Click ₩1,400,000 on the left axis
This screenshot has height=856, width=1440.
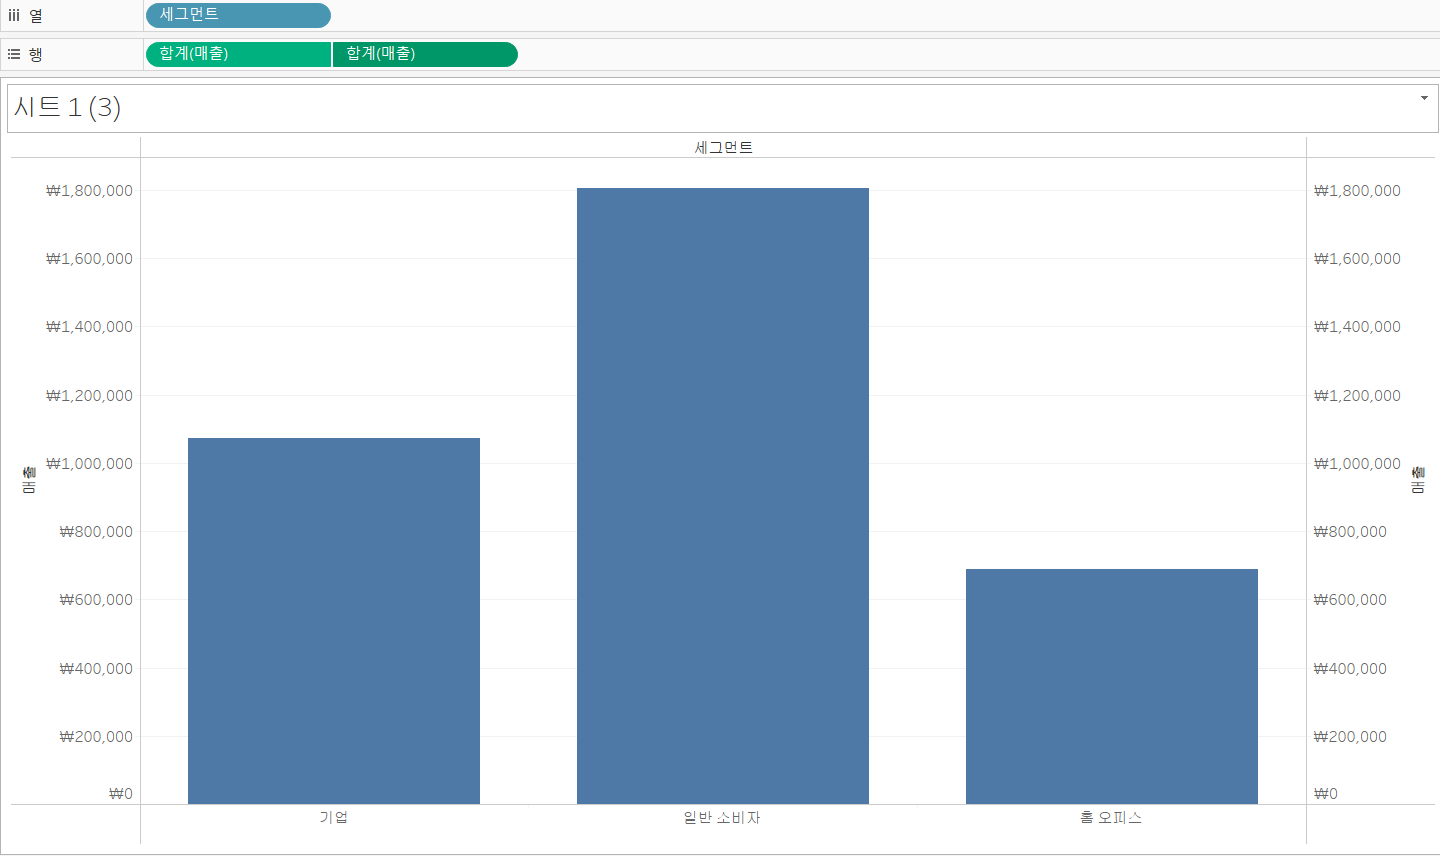(89, 326)
